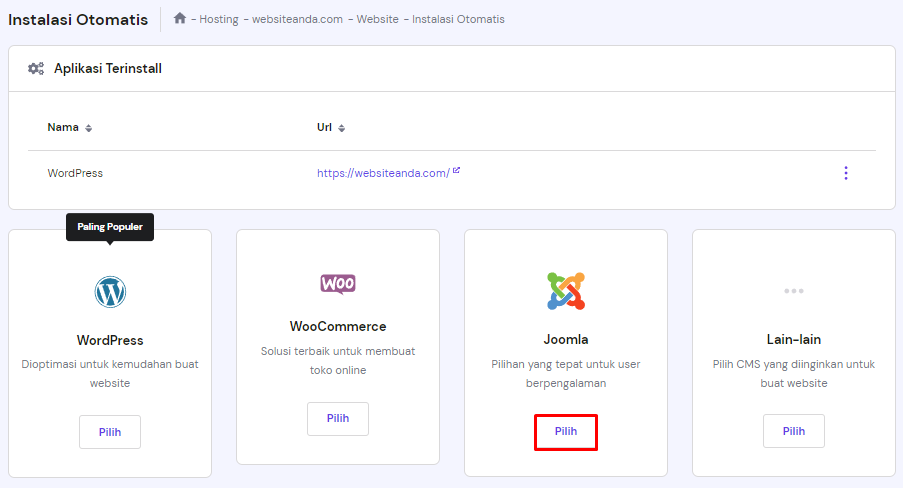Click Instalasi Otomatis page title

click(78, 20)
